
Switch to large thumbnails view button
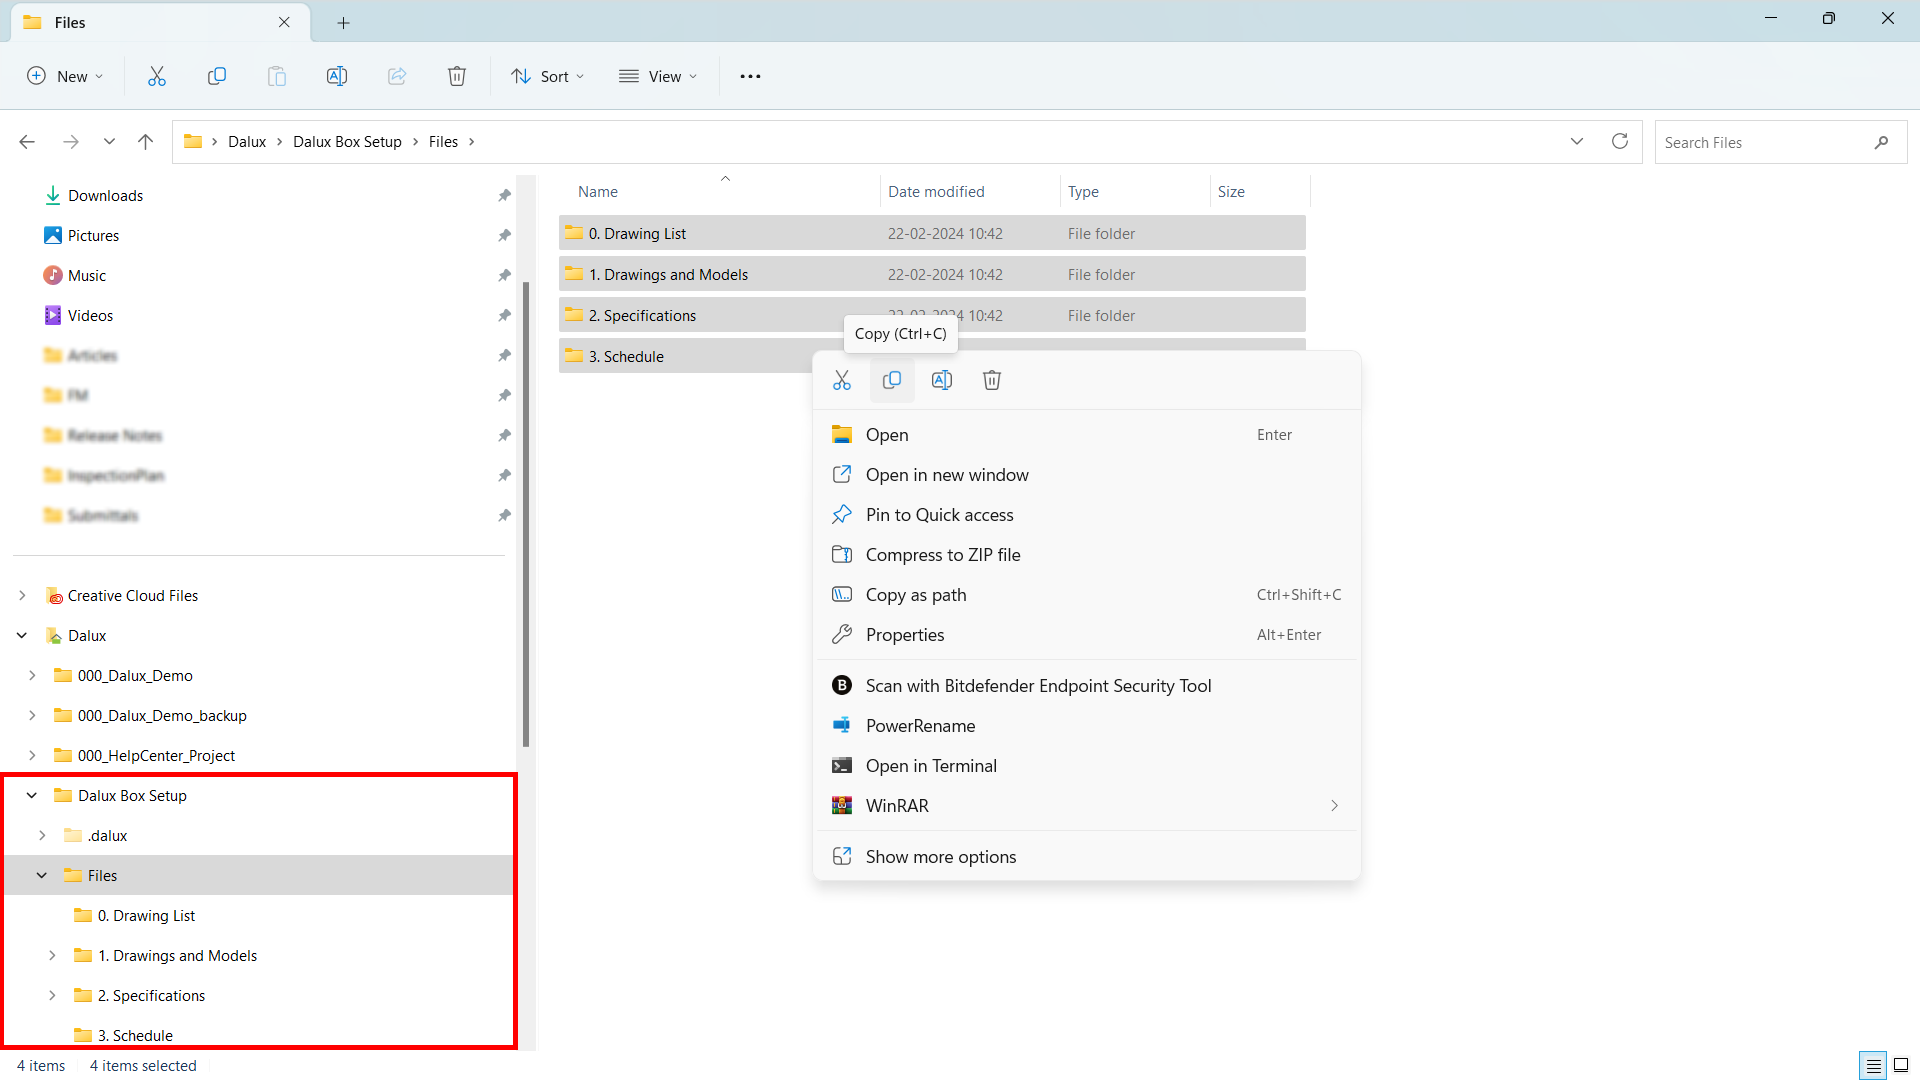[x=1901, y=1065]
